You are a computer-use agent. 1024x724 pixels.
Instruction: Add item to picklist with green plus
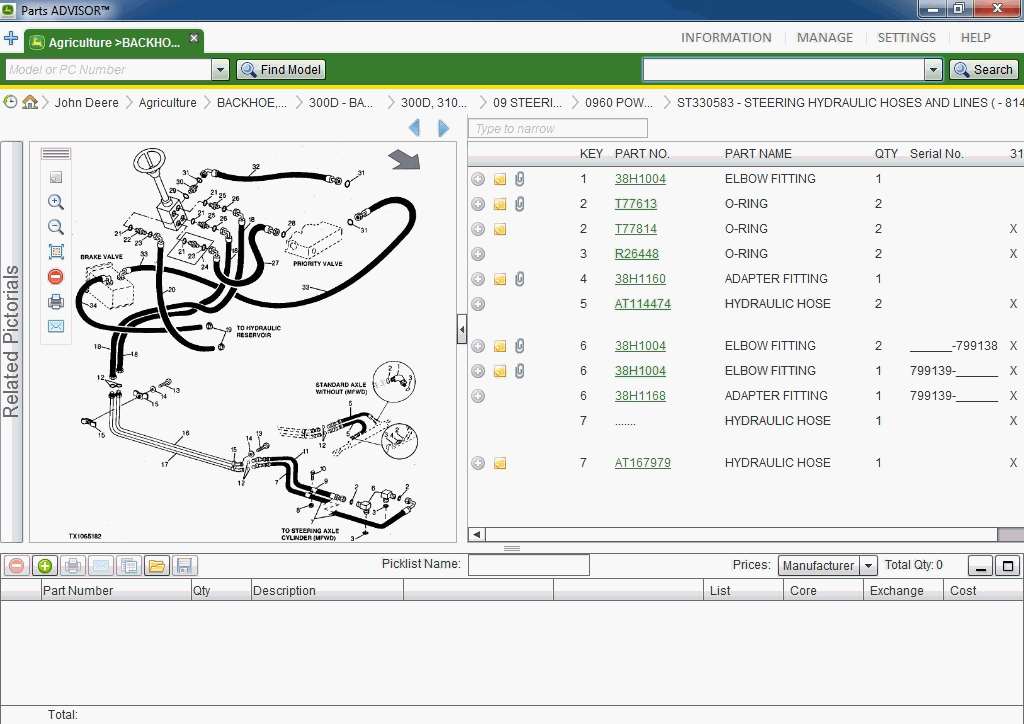[44, 565]
